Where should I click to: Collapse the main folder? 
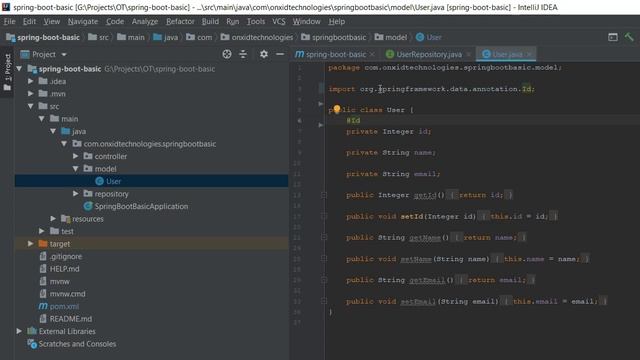tap(42, 119)
